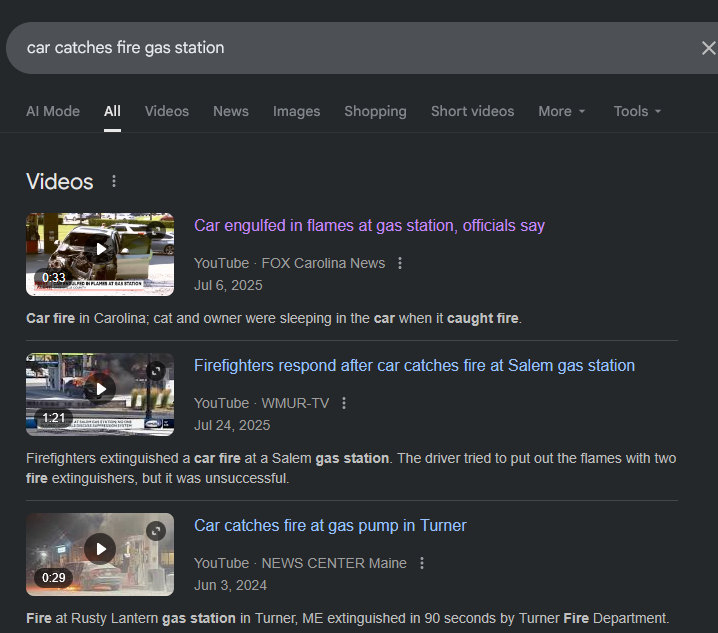718x633 pixels.
Task: Go to the News tab
Action: pos(231,111)
